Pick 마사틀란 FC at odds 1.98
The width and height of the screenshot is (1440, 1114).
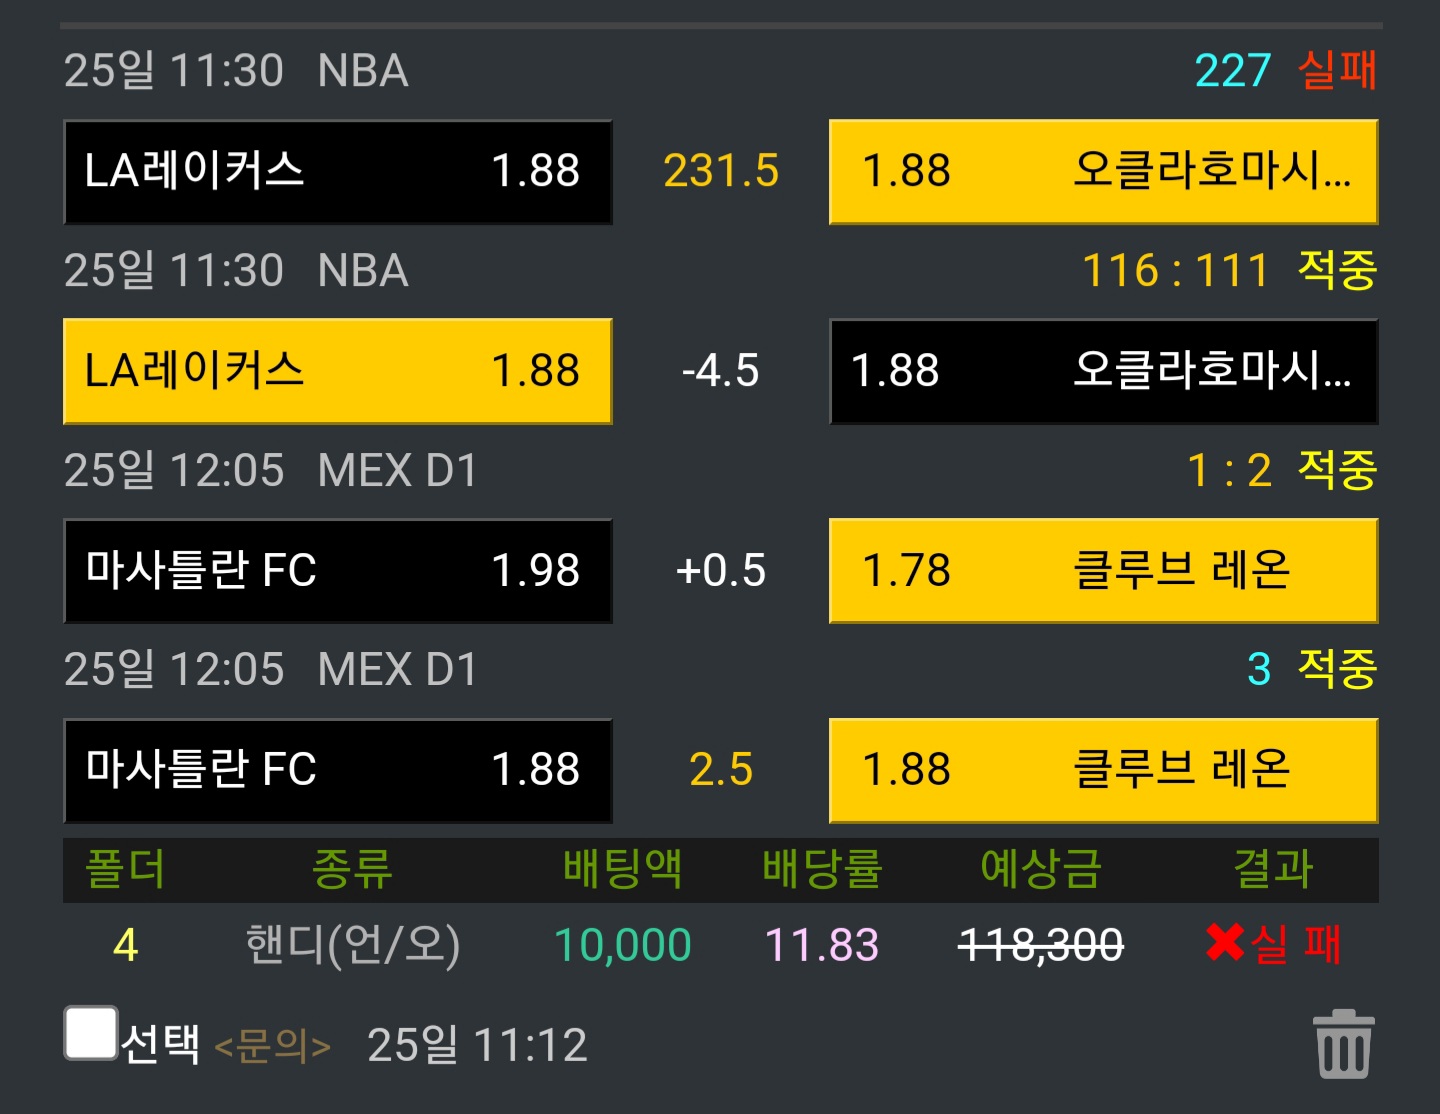(x=338, y=571)
